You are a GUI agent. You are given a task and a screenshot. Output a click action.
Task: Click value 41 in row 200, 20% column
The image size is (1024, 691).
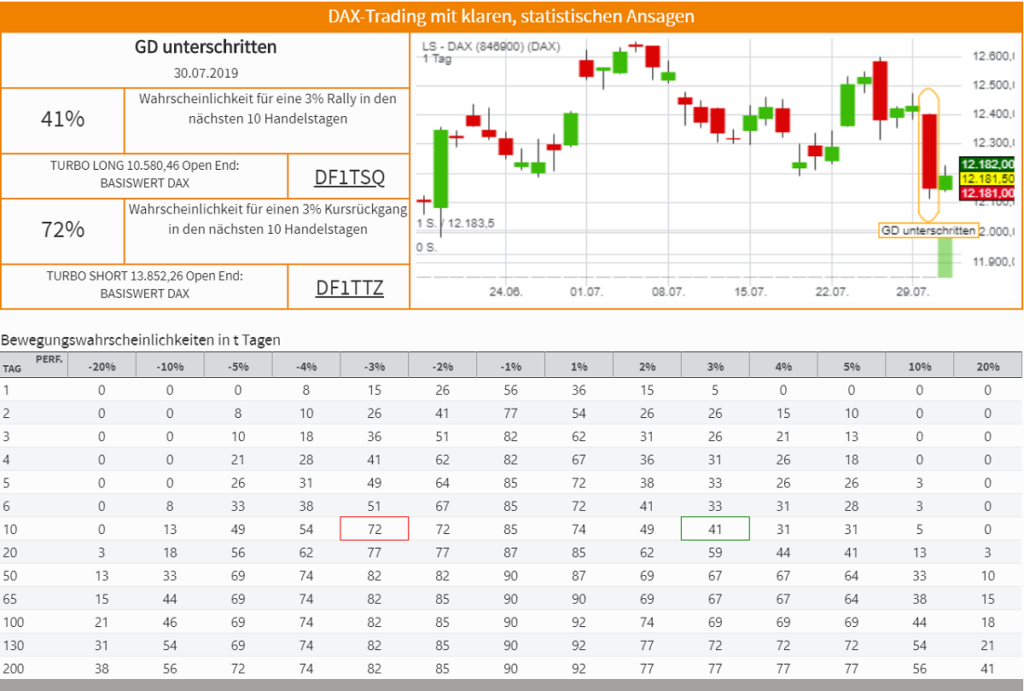[x=987, y=669]
